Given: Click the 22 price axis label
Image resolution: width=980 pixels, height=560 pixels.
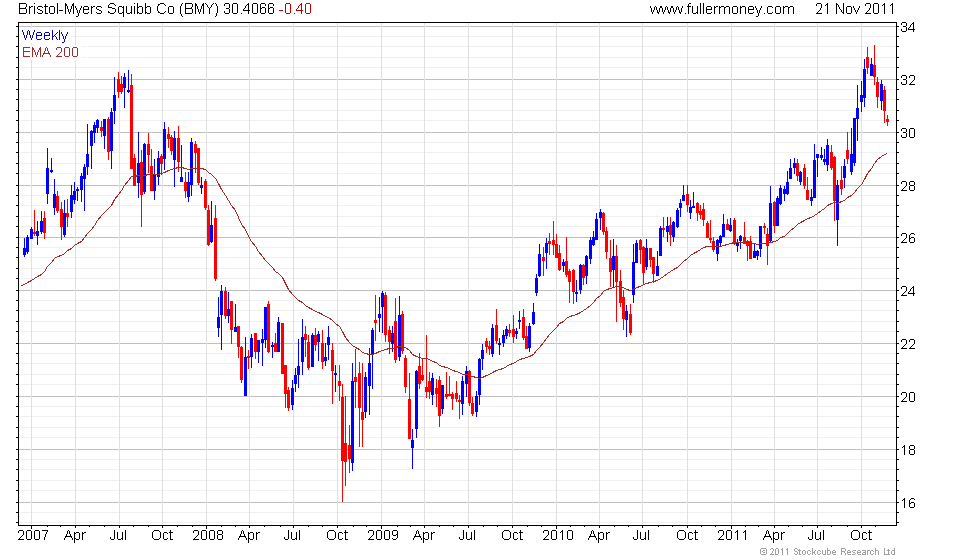Looking at the screenshot, I should (x=908, y=344).
